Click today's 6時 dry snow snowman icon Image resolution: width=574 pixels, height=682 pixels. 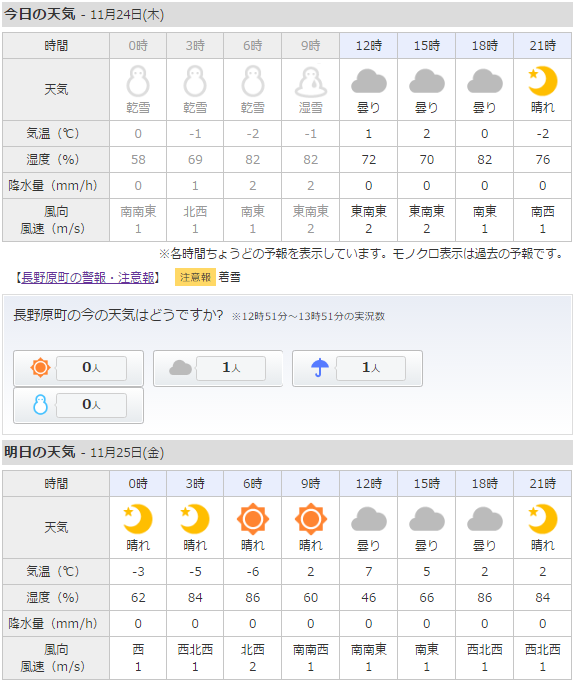pos(253,81)
